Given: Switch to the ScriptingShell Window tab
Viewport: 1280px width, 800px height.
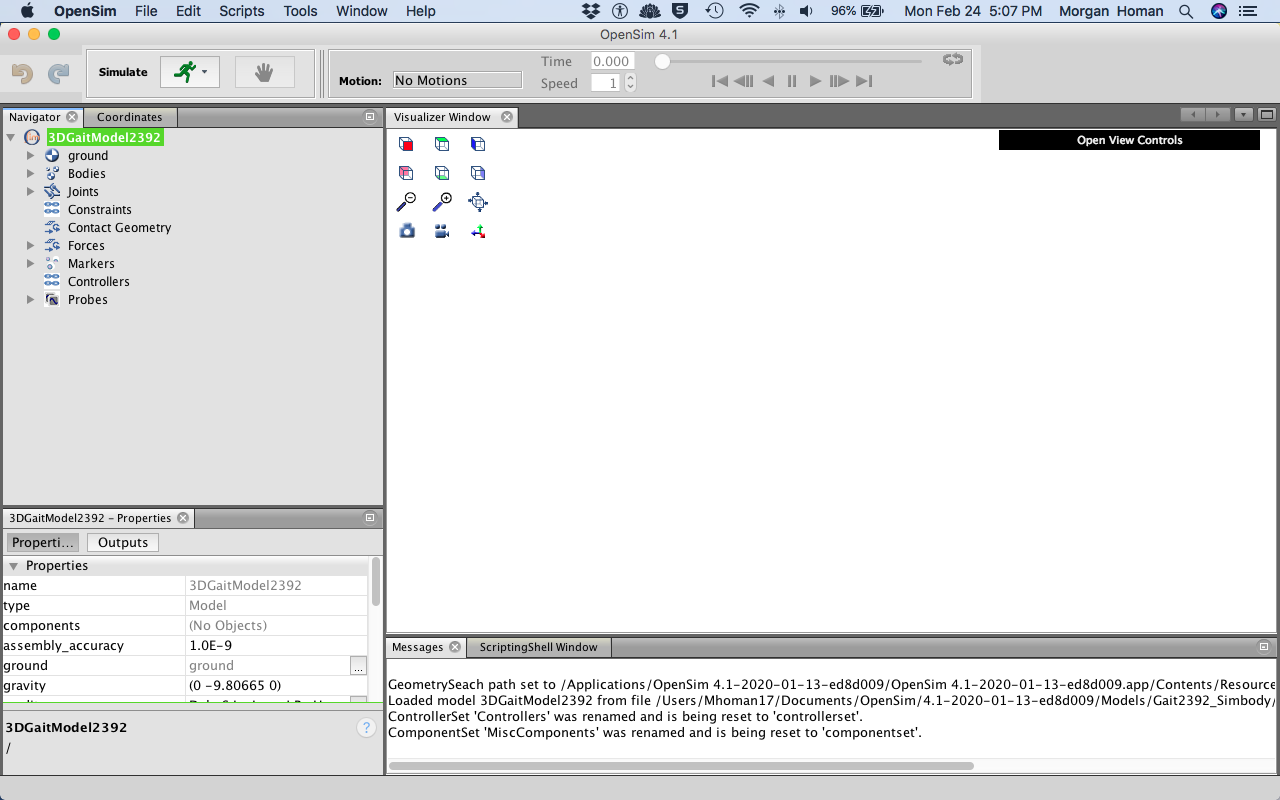Looking at the screenshot, I should pos(538,647).
